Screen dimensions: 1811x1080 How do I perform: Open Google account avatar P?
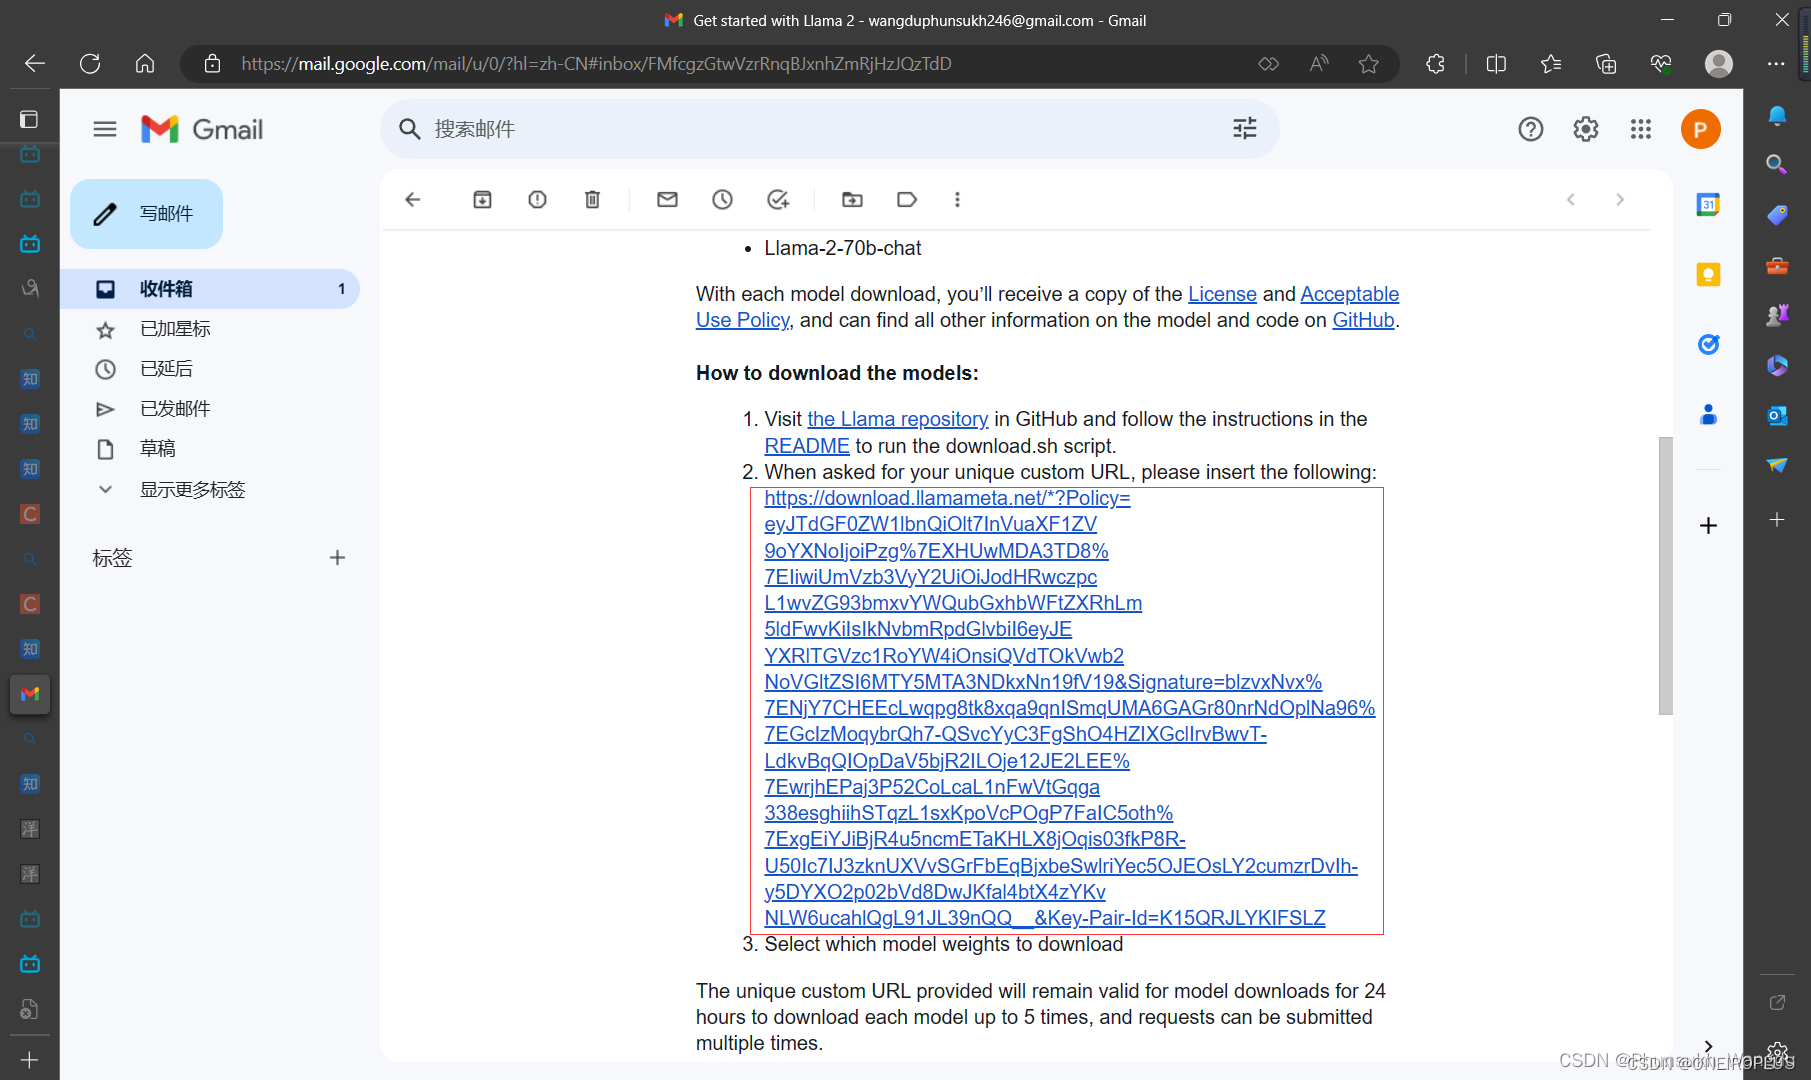pos(1700,129)
